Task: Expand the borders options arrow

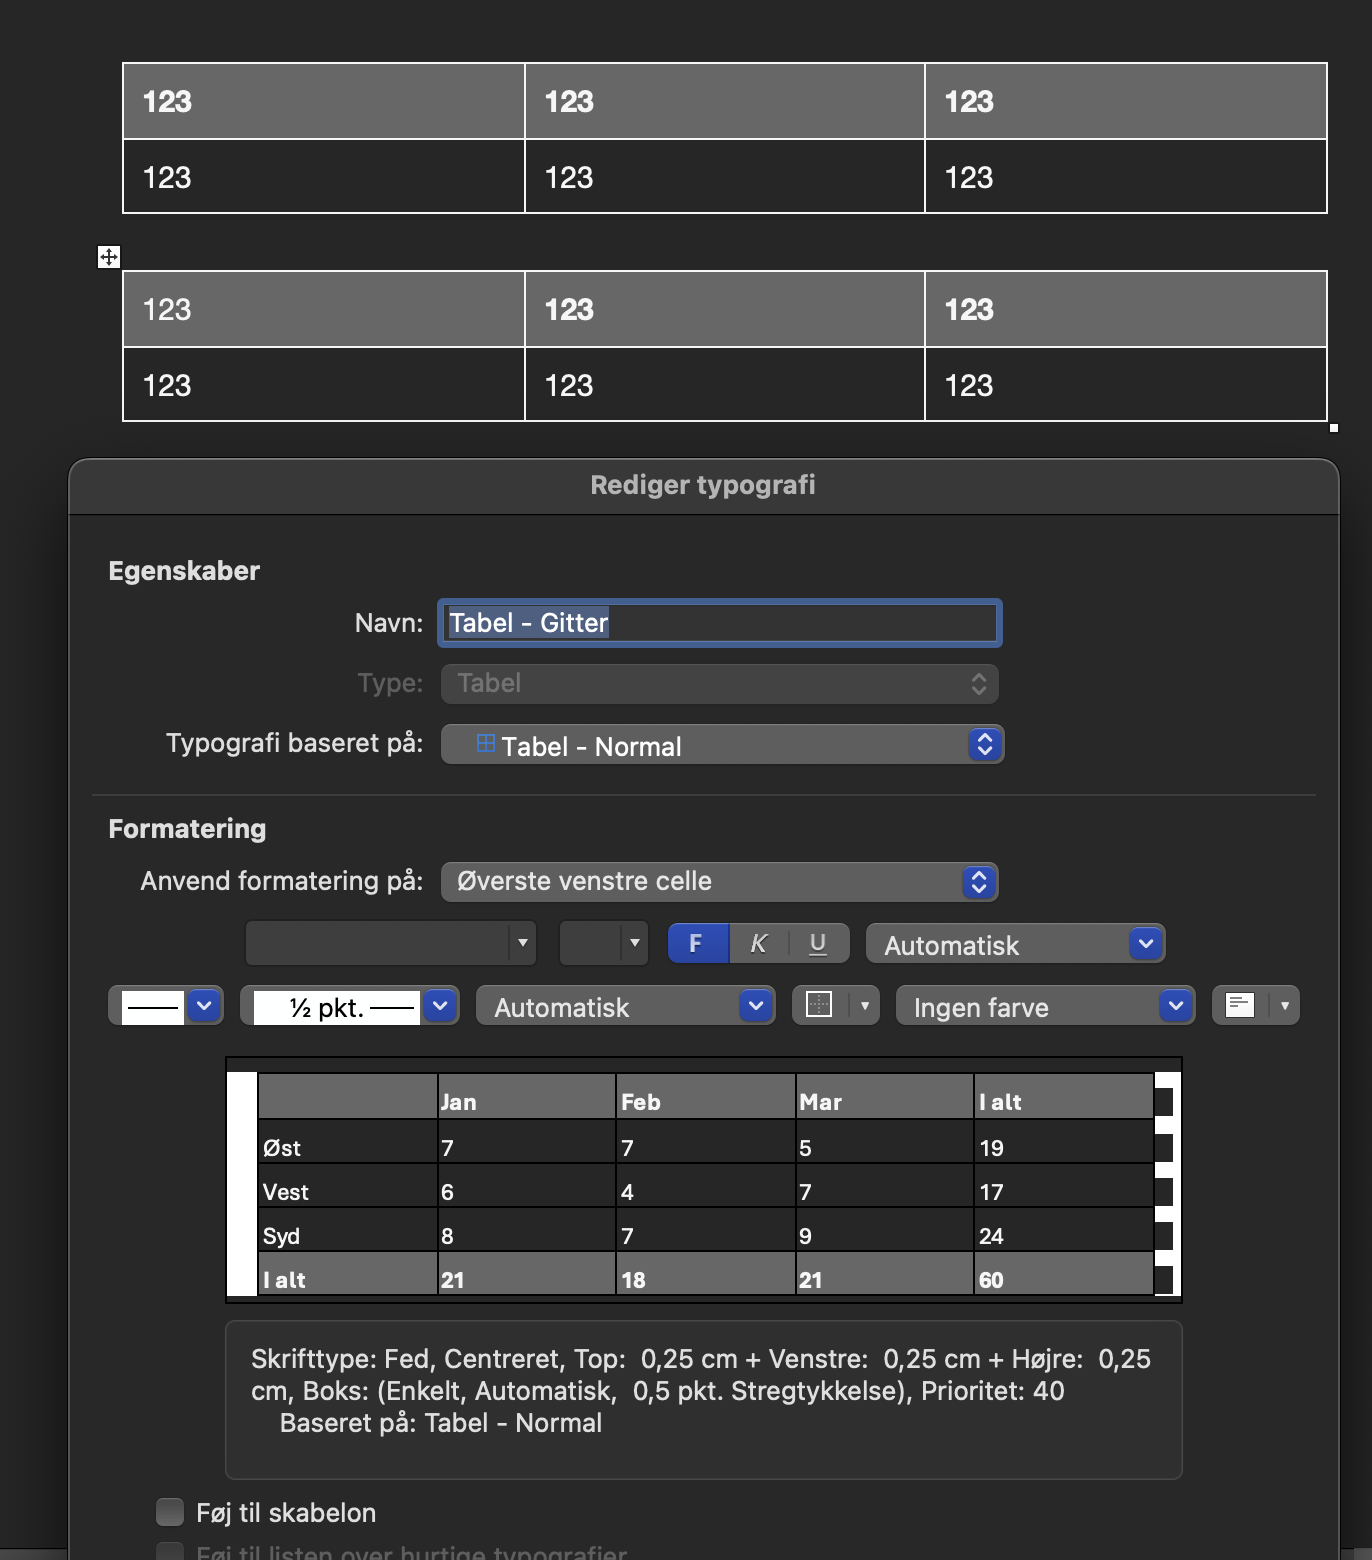Action: (x=865, y=1005)
